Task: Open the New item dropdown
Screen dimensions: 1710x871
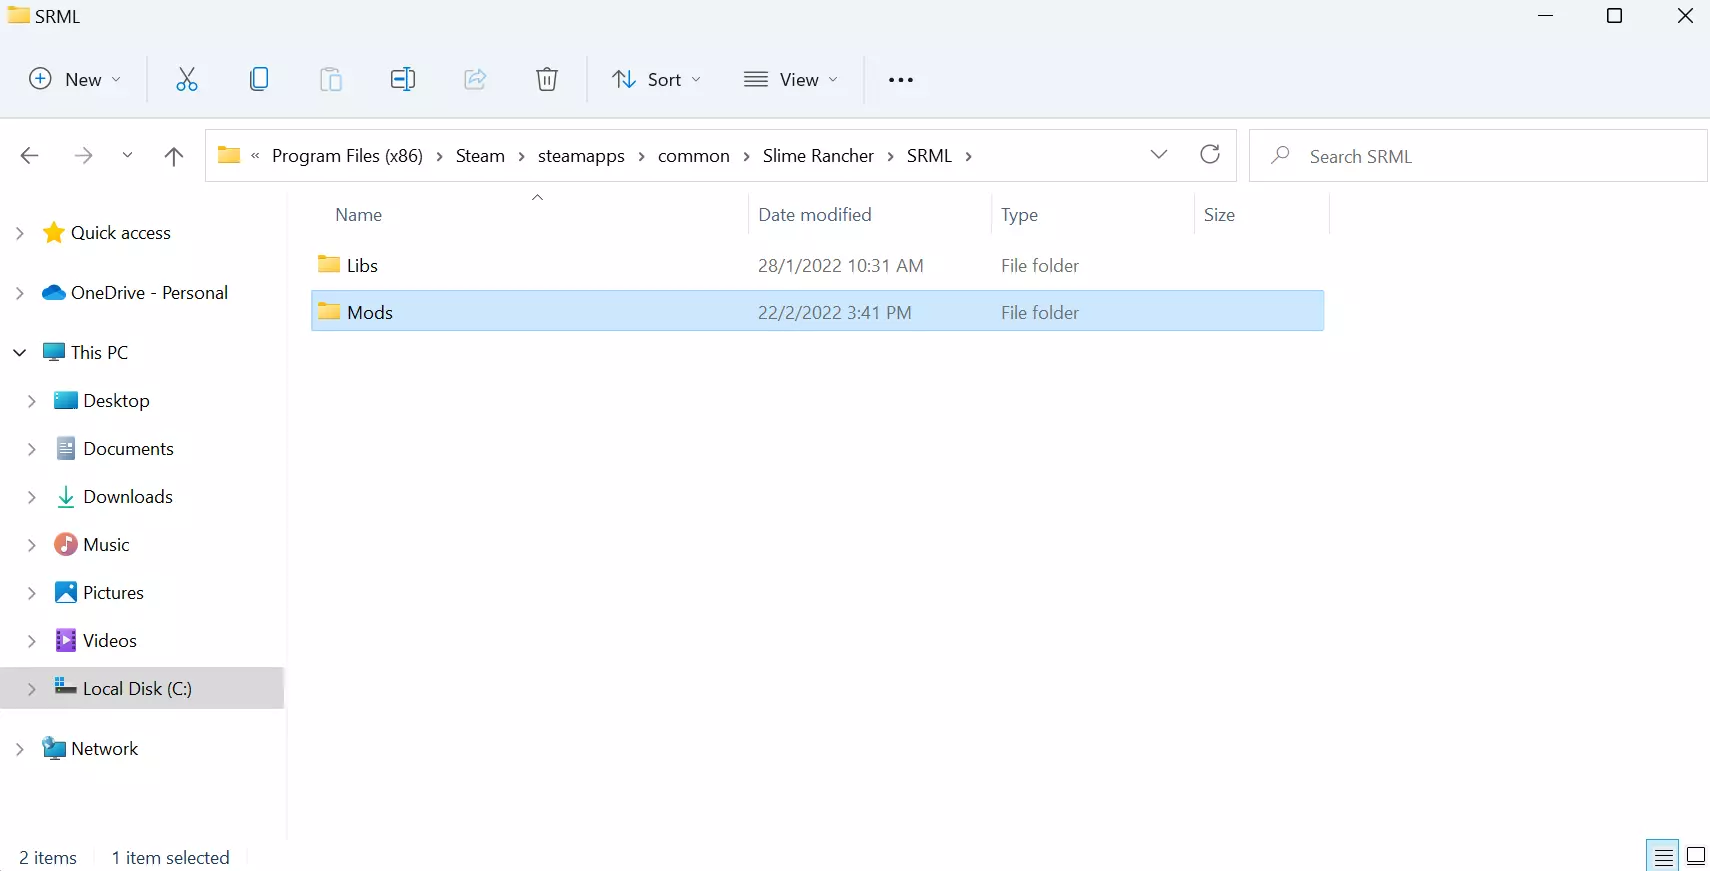Action: 75,79
